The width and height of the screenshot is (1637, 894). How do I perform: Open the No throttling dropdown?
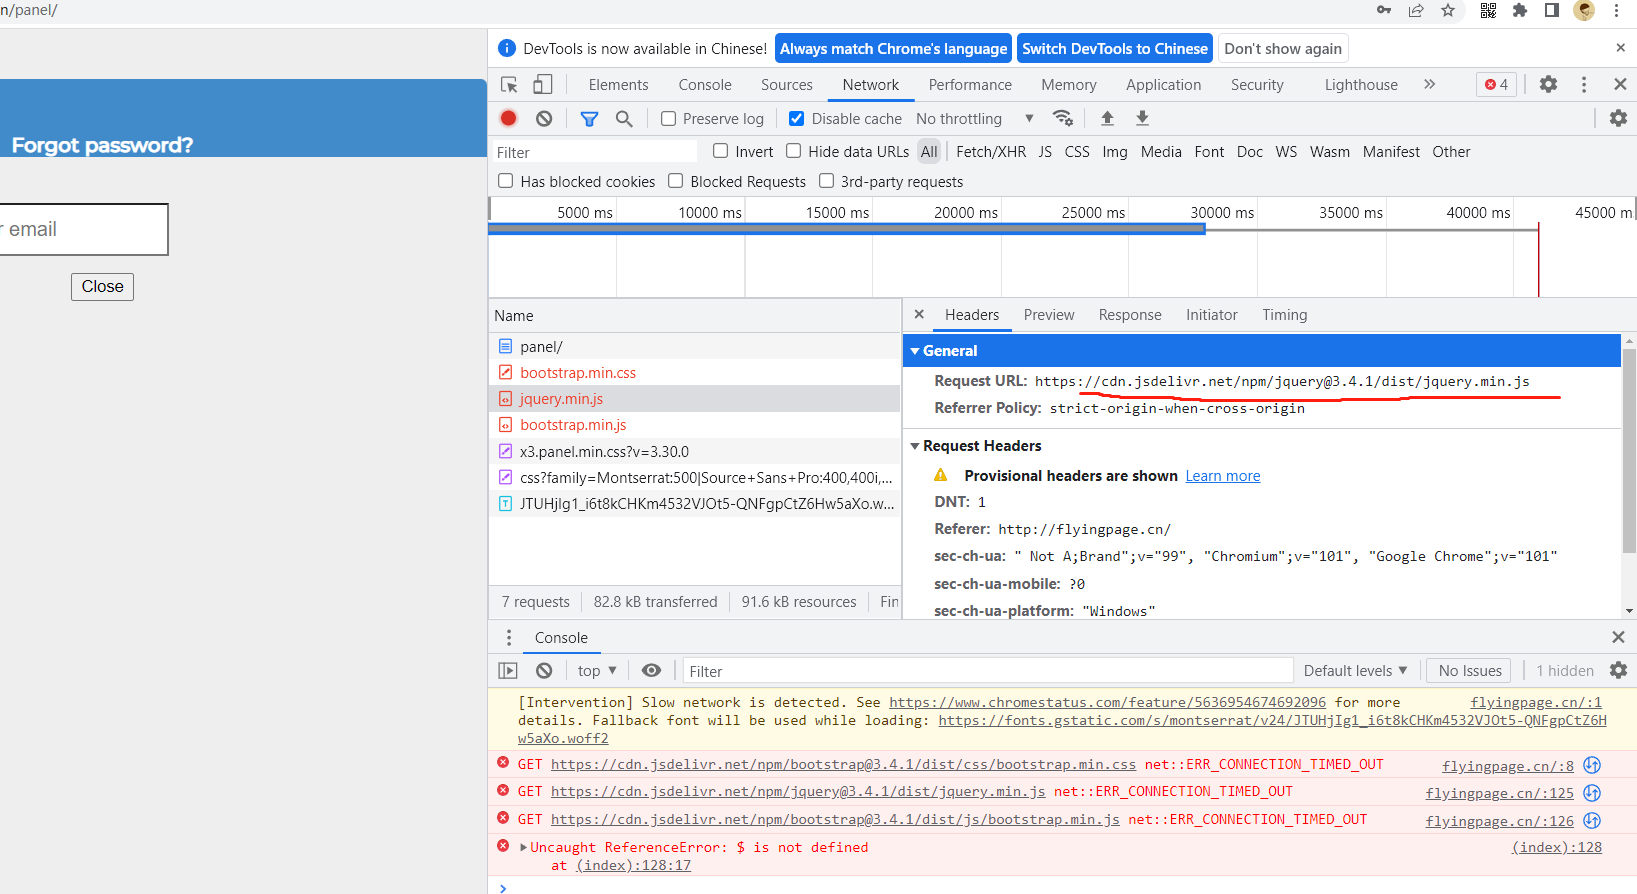click(x=975, y=119)
